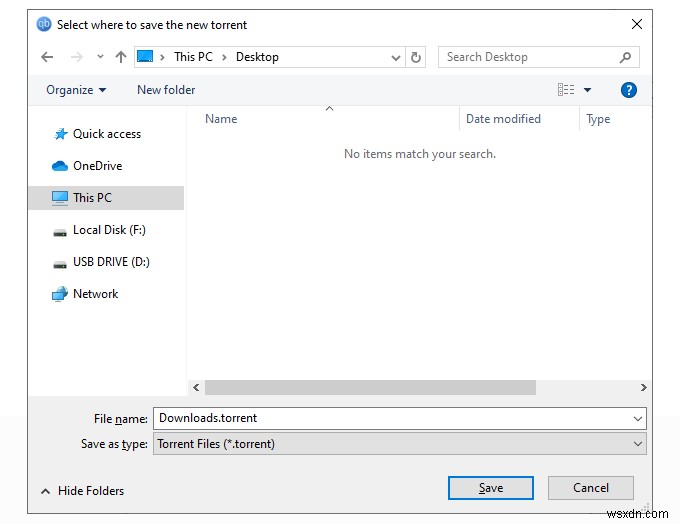Image resolution: width=680 pixels, height=524 pixels.
Task: Open the help question mark icon
Action: tap(628, 90)
